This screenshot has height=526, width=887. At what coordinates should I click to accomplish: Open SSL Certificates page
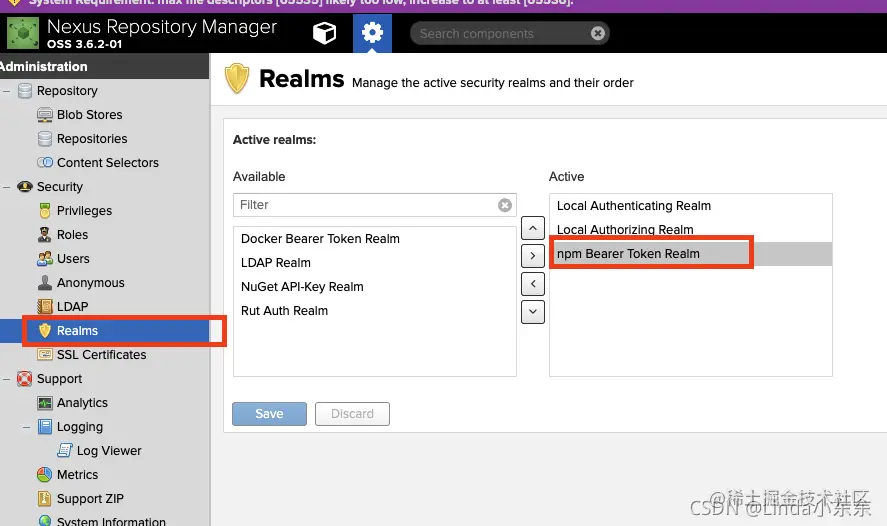[x=102, y=355]
